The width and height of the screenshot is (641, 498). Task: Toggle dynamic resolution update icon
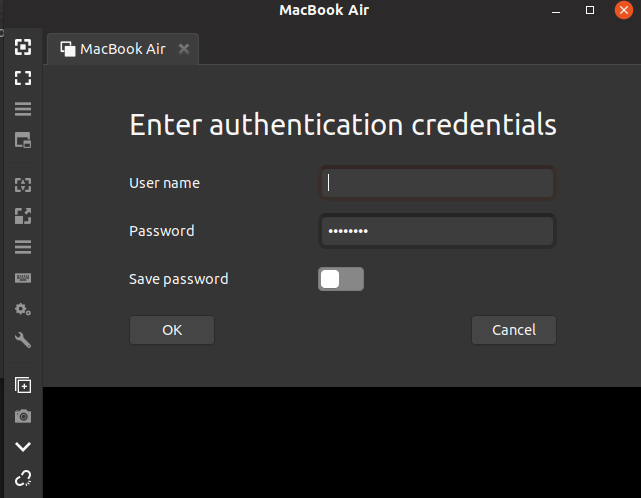pyautogui.click(x=23, y=140)
